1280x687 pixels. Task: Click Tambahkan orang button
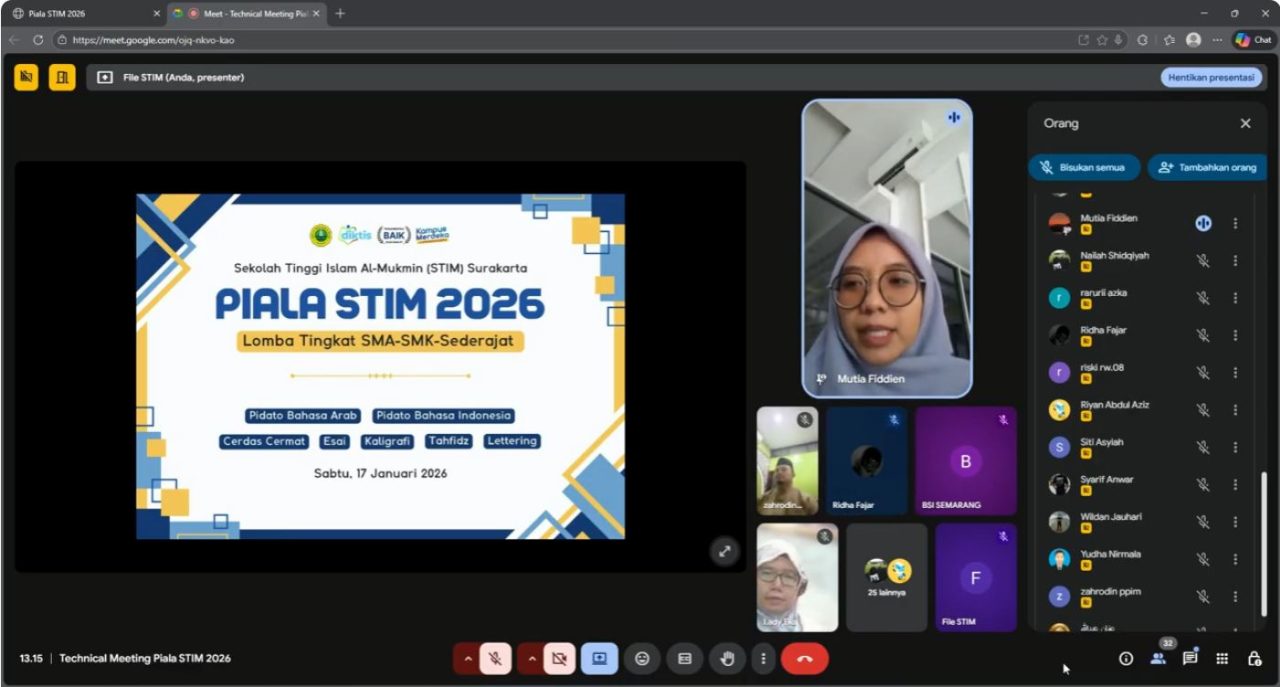[x=1208, y=168]
